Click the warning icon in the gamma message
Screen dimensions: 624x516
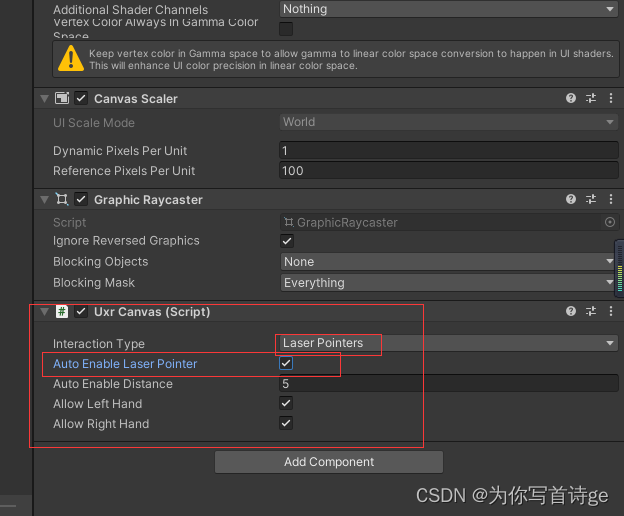(71, 58)
